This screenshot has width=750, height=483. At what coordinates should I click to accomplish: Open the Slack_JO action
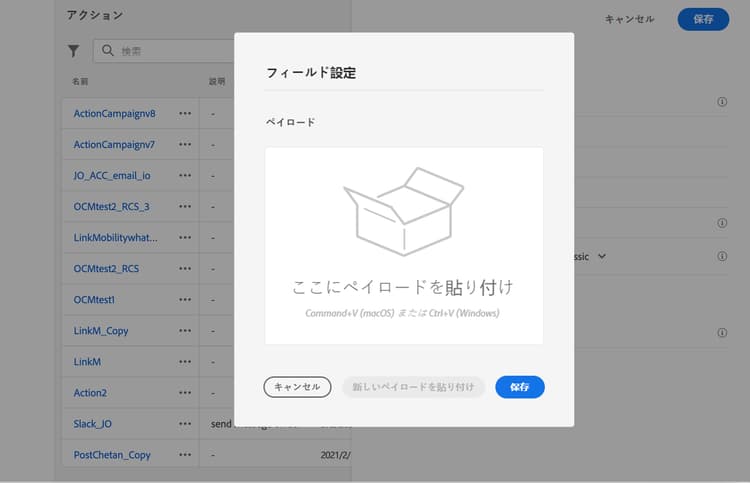pyautogui.click(x=92, y=424)
